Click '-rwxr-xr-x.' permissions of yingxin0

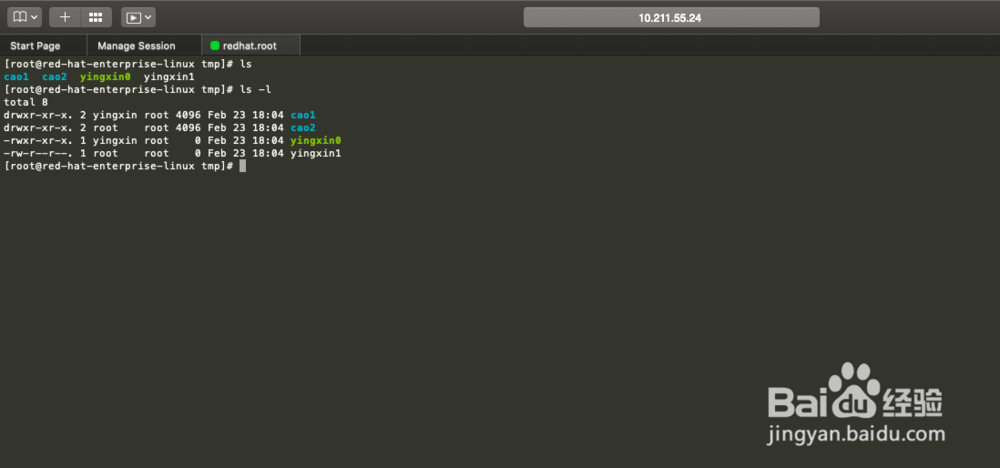pos(39,141)
